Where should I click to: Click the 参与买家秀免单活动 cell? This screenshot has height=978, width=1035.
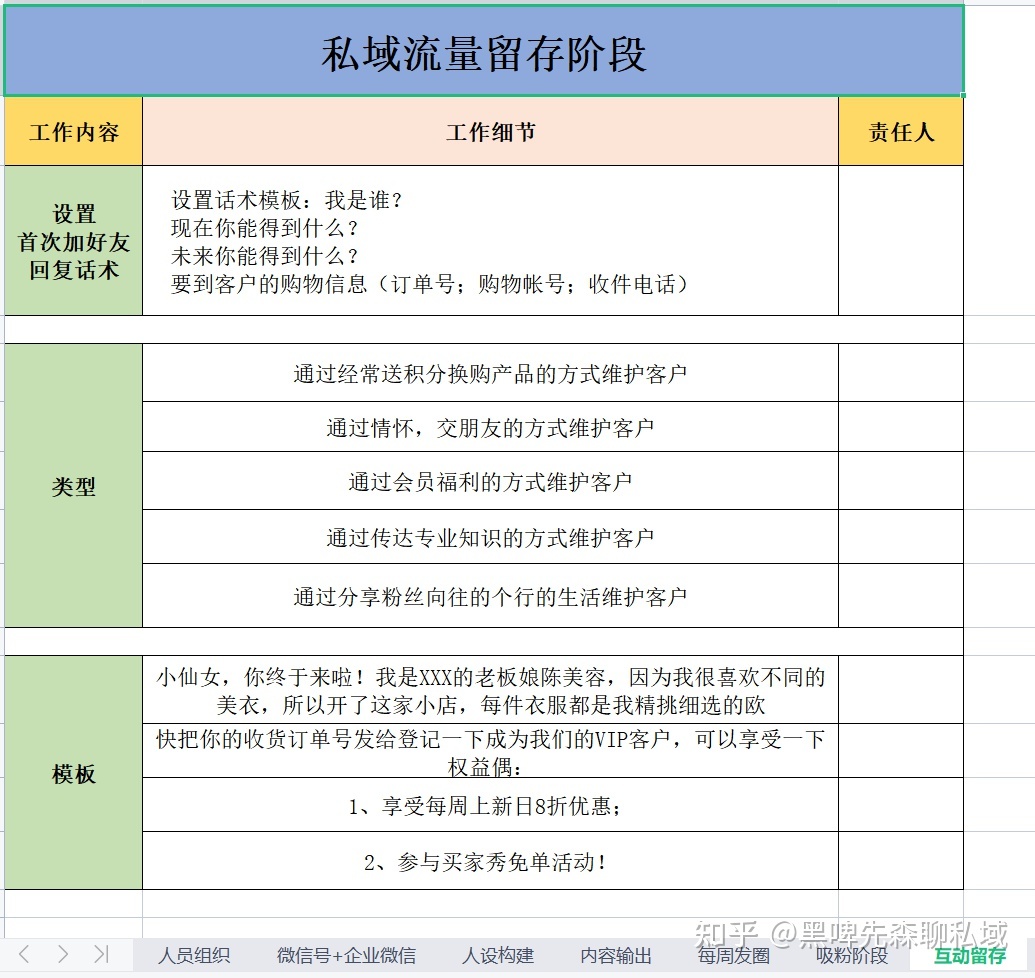[x=490, y=861]
